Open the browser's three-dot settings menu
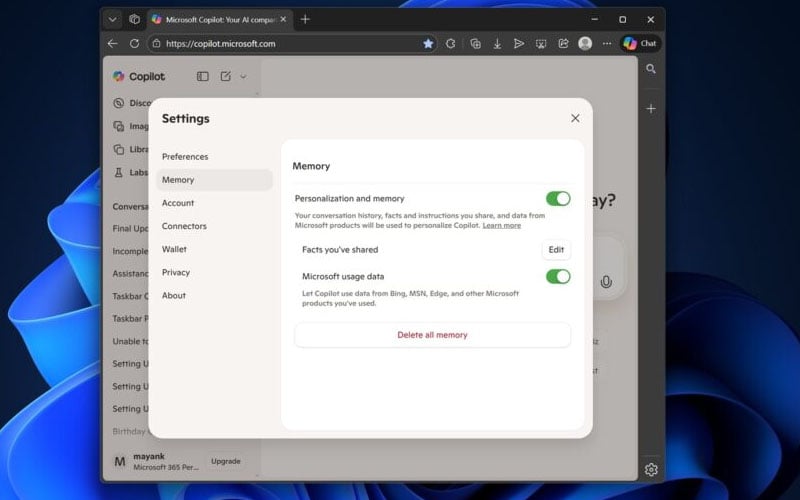This screenshot has width=800, height=500. coord(607,44)
